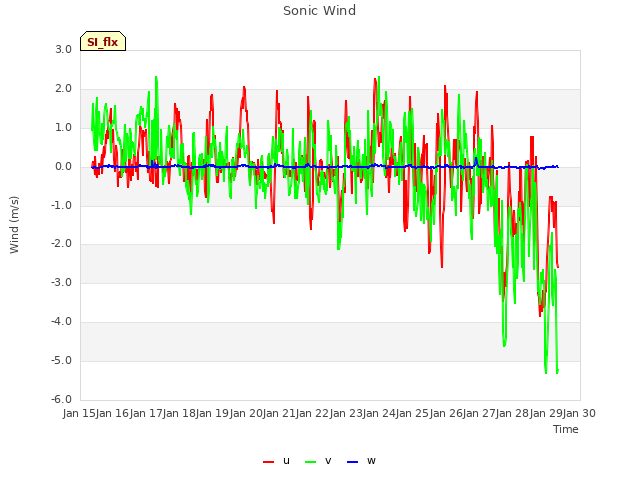Click the -6.0 y-axis tick label
The image size is (640, 480).
(x=61, y=400)
